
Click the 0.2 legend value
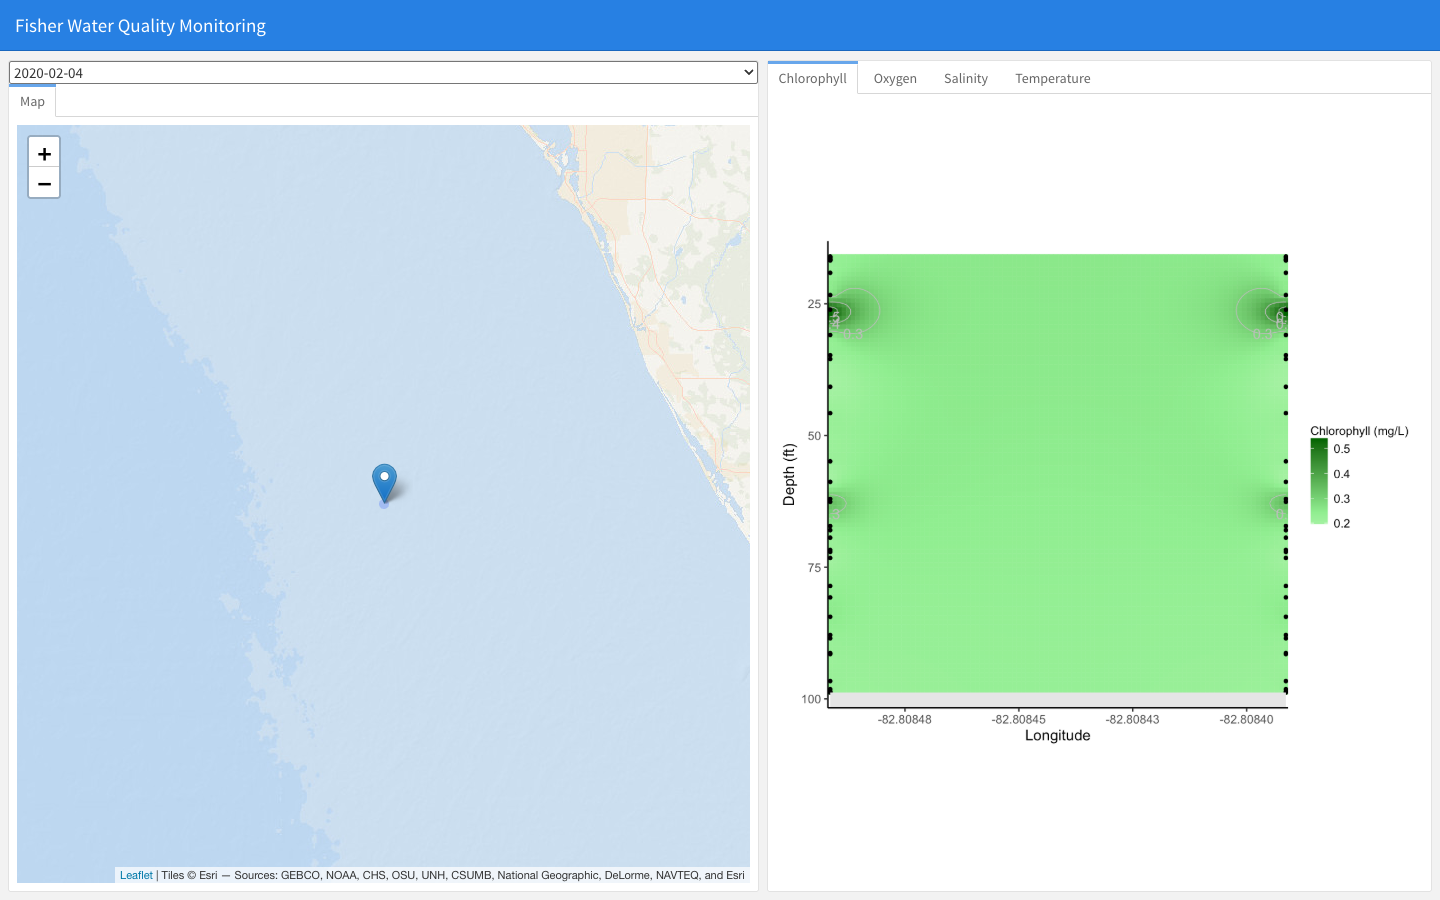1342,523
